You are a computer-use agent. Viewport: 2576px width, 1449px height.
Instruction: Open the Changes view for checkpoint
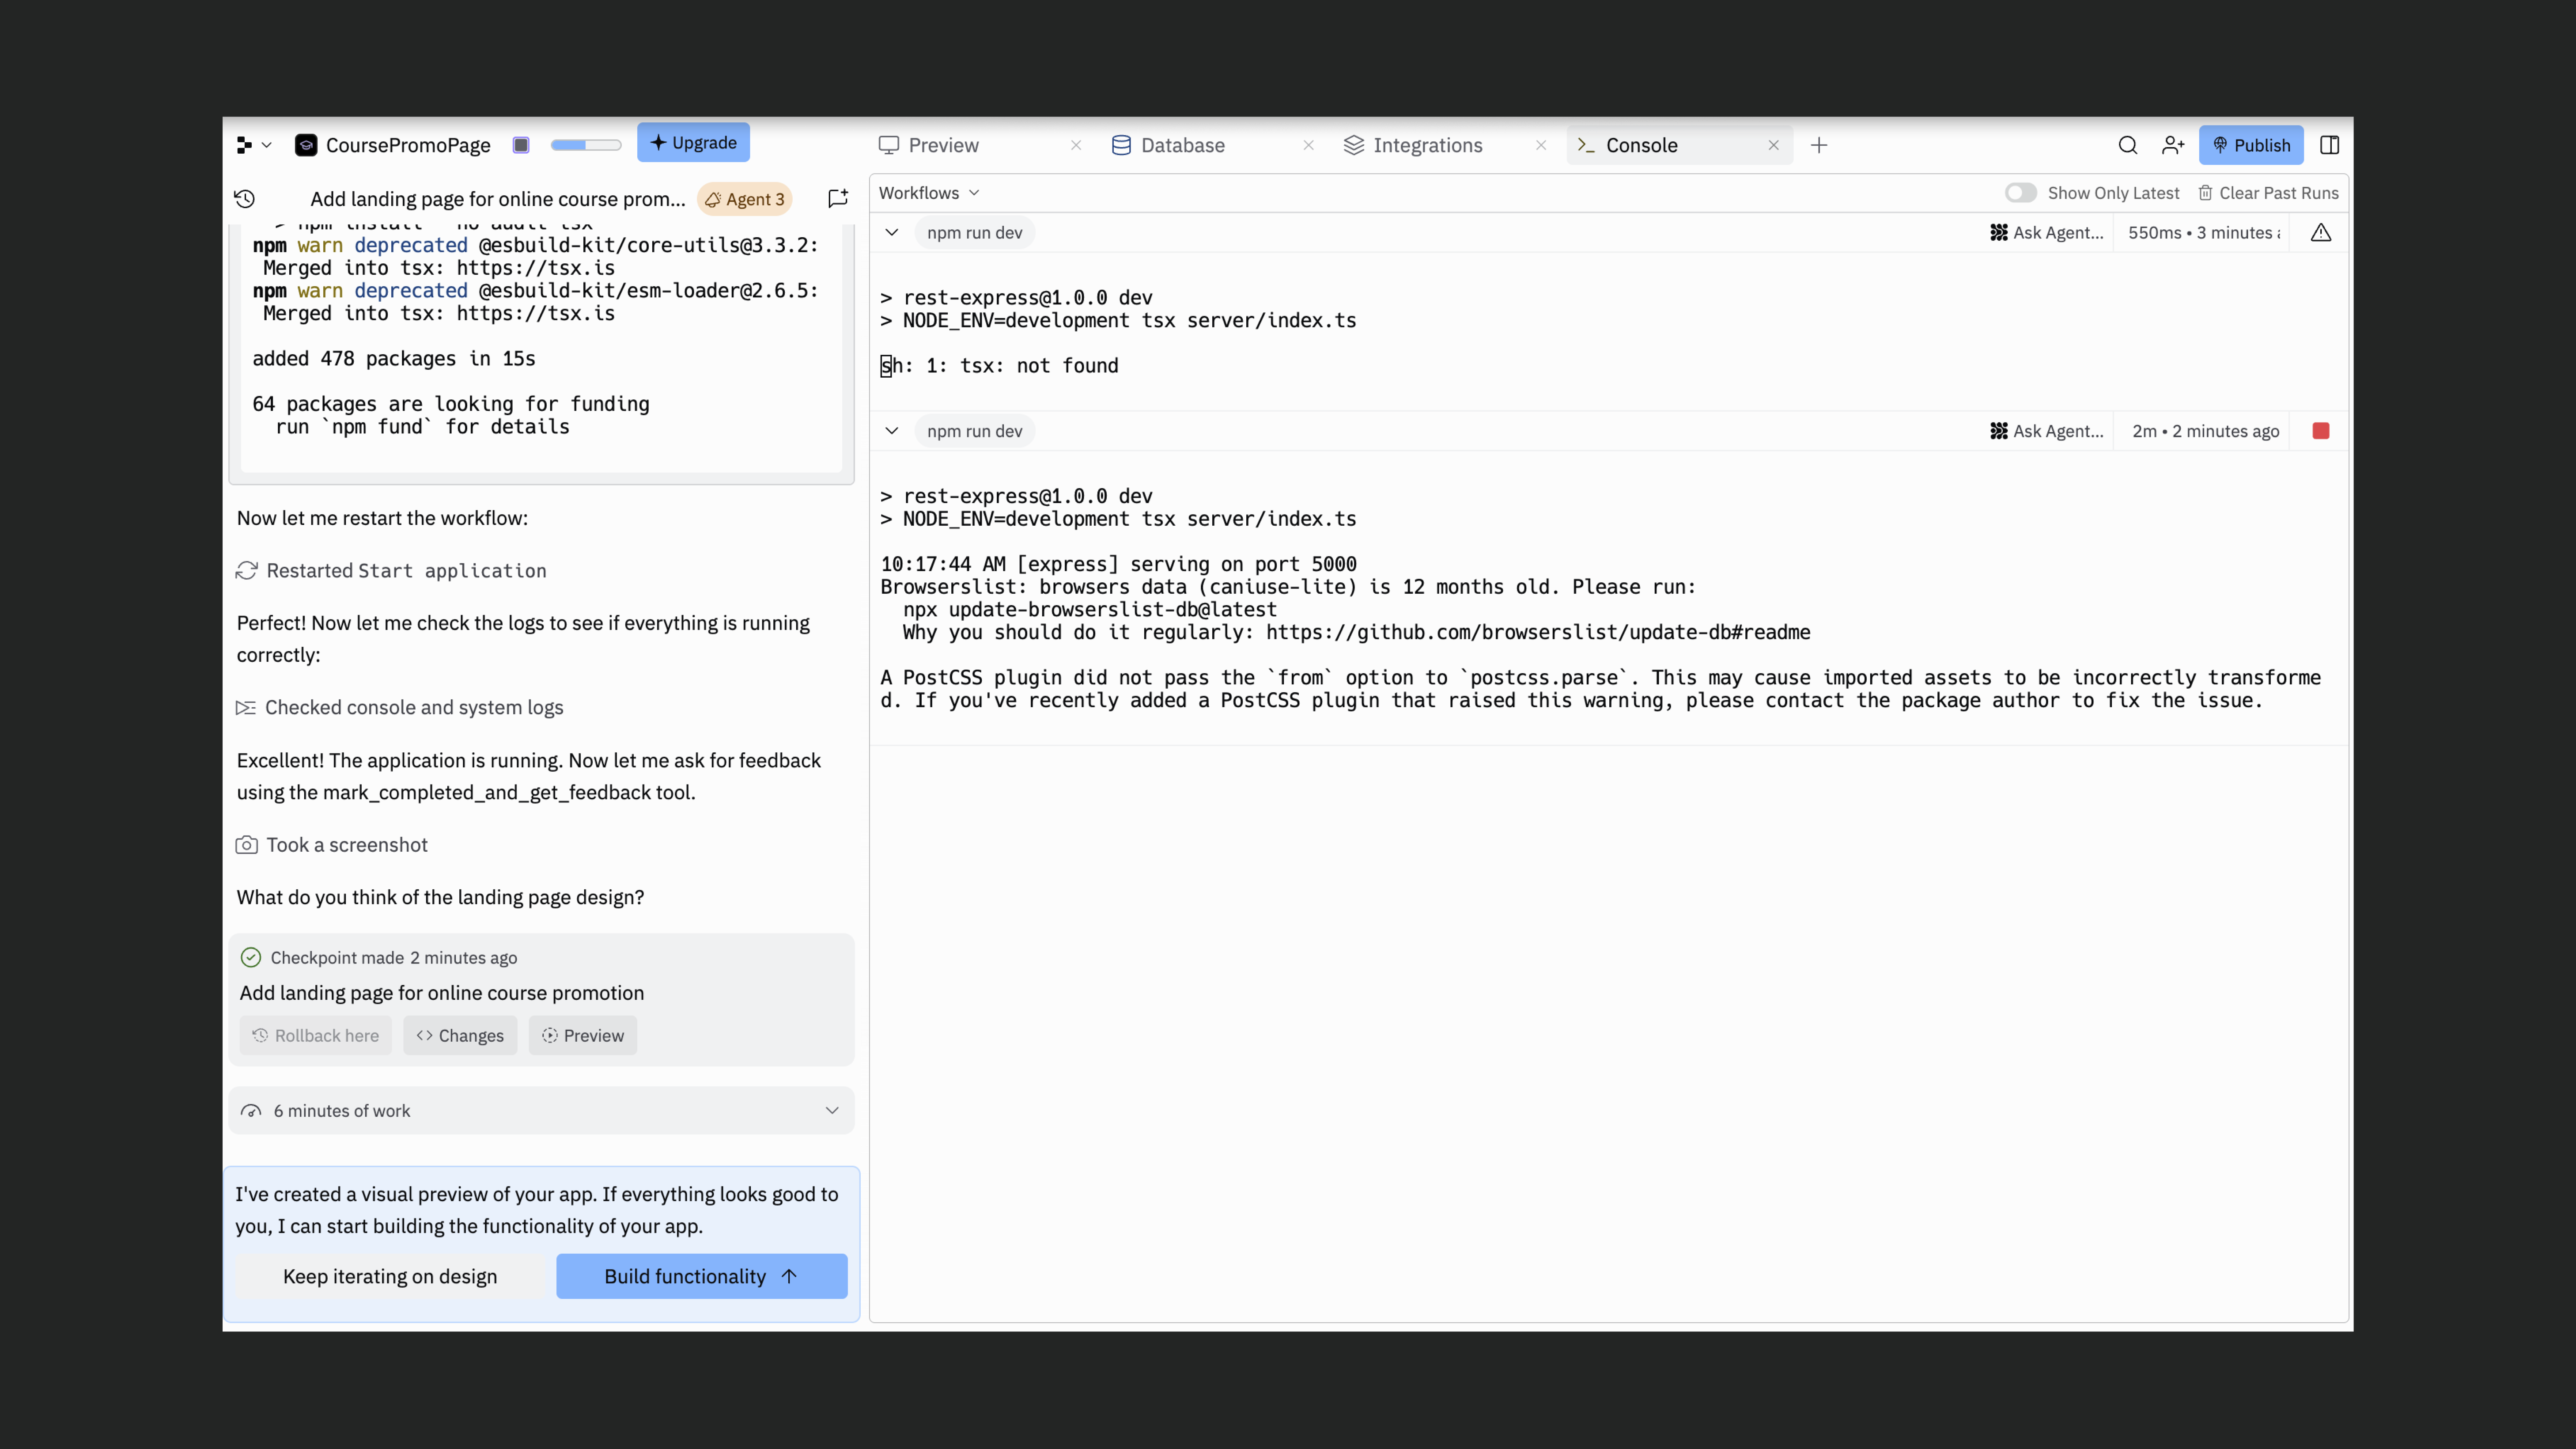460,1035
